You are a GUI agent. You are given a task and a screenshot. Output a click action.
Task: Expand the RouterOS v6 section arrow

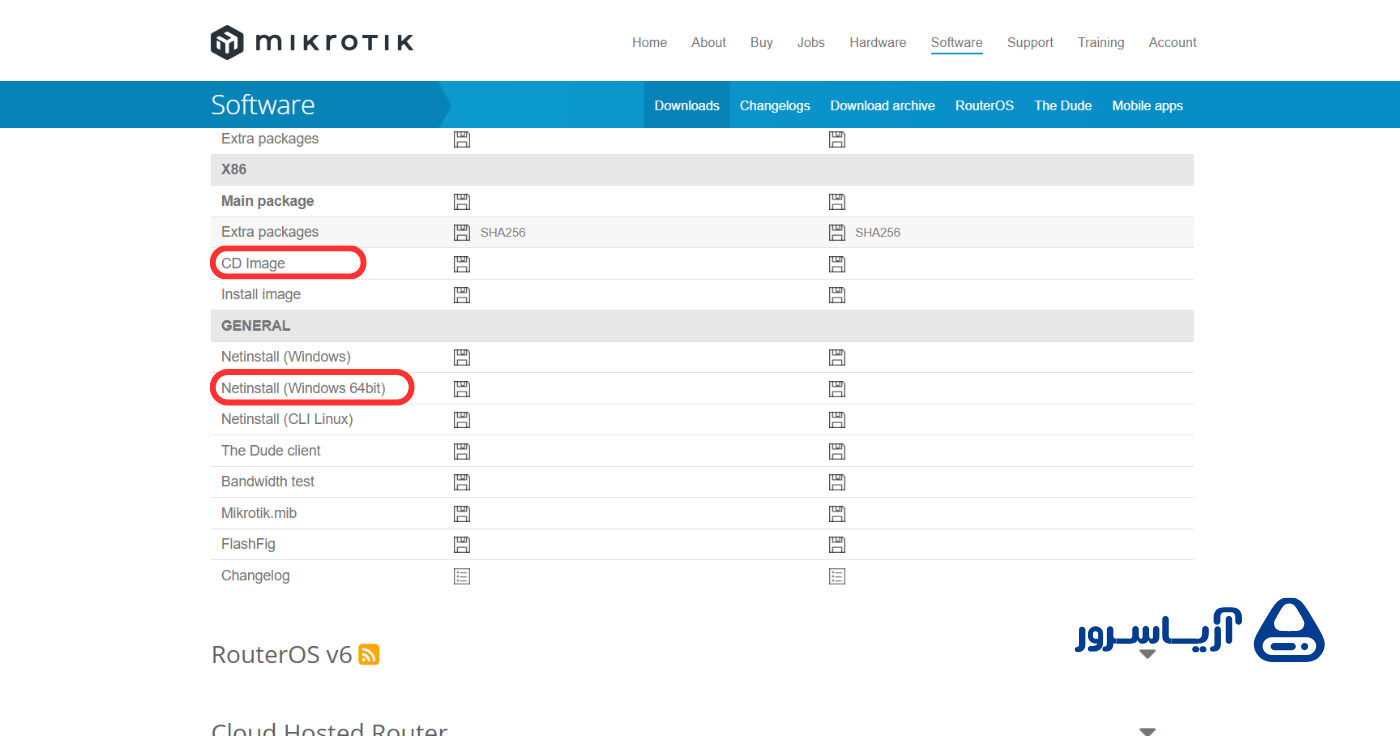1148,654
